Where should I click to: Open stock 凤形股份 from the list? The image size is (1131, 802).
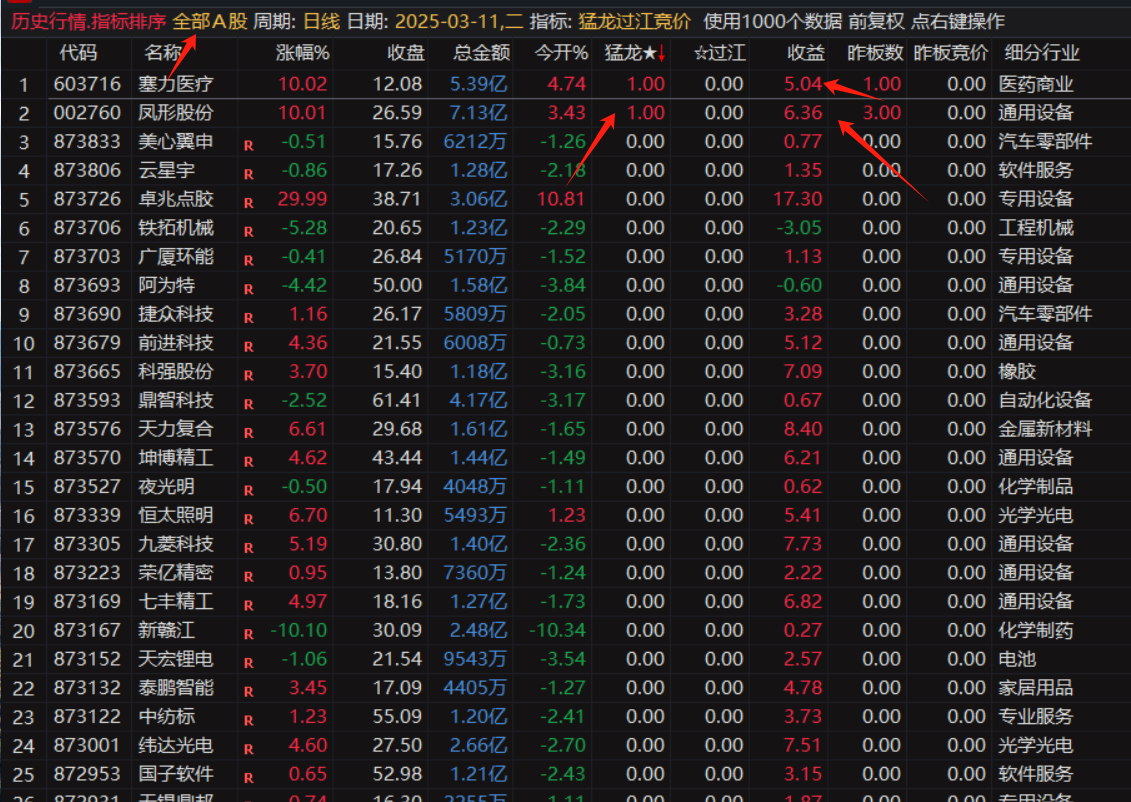pos(175,113)
